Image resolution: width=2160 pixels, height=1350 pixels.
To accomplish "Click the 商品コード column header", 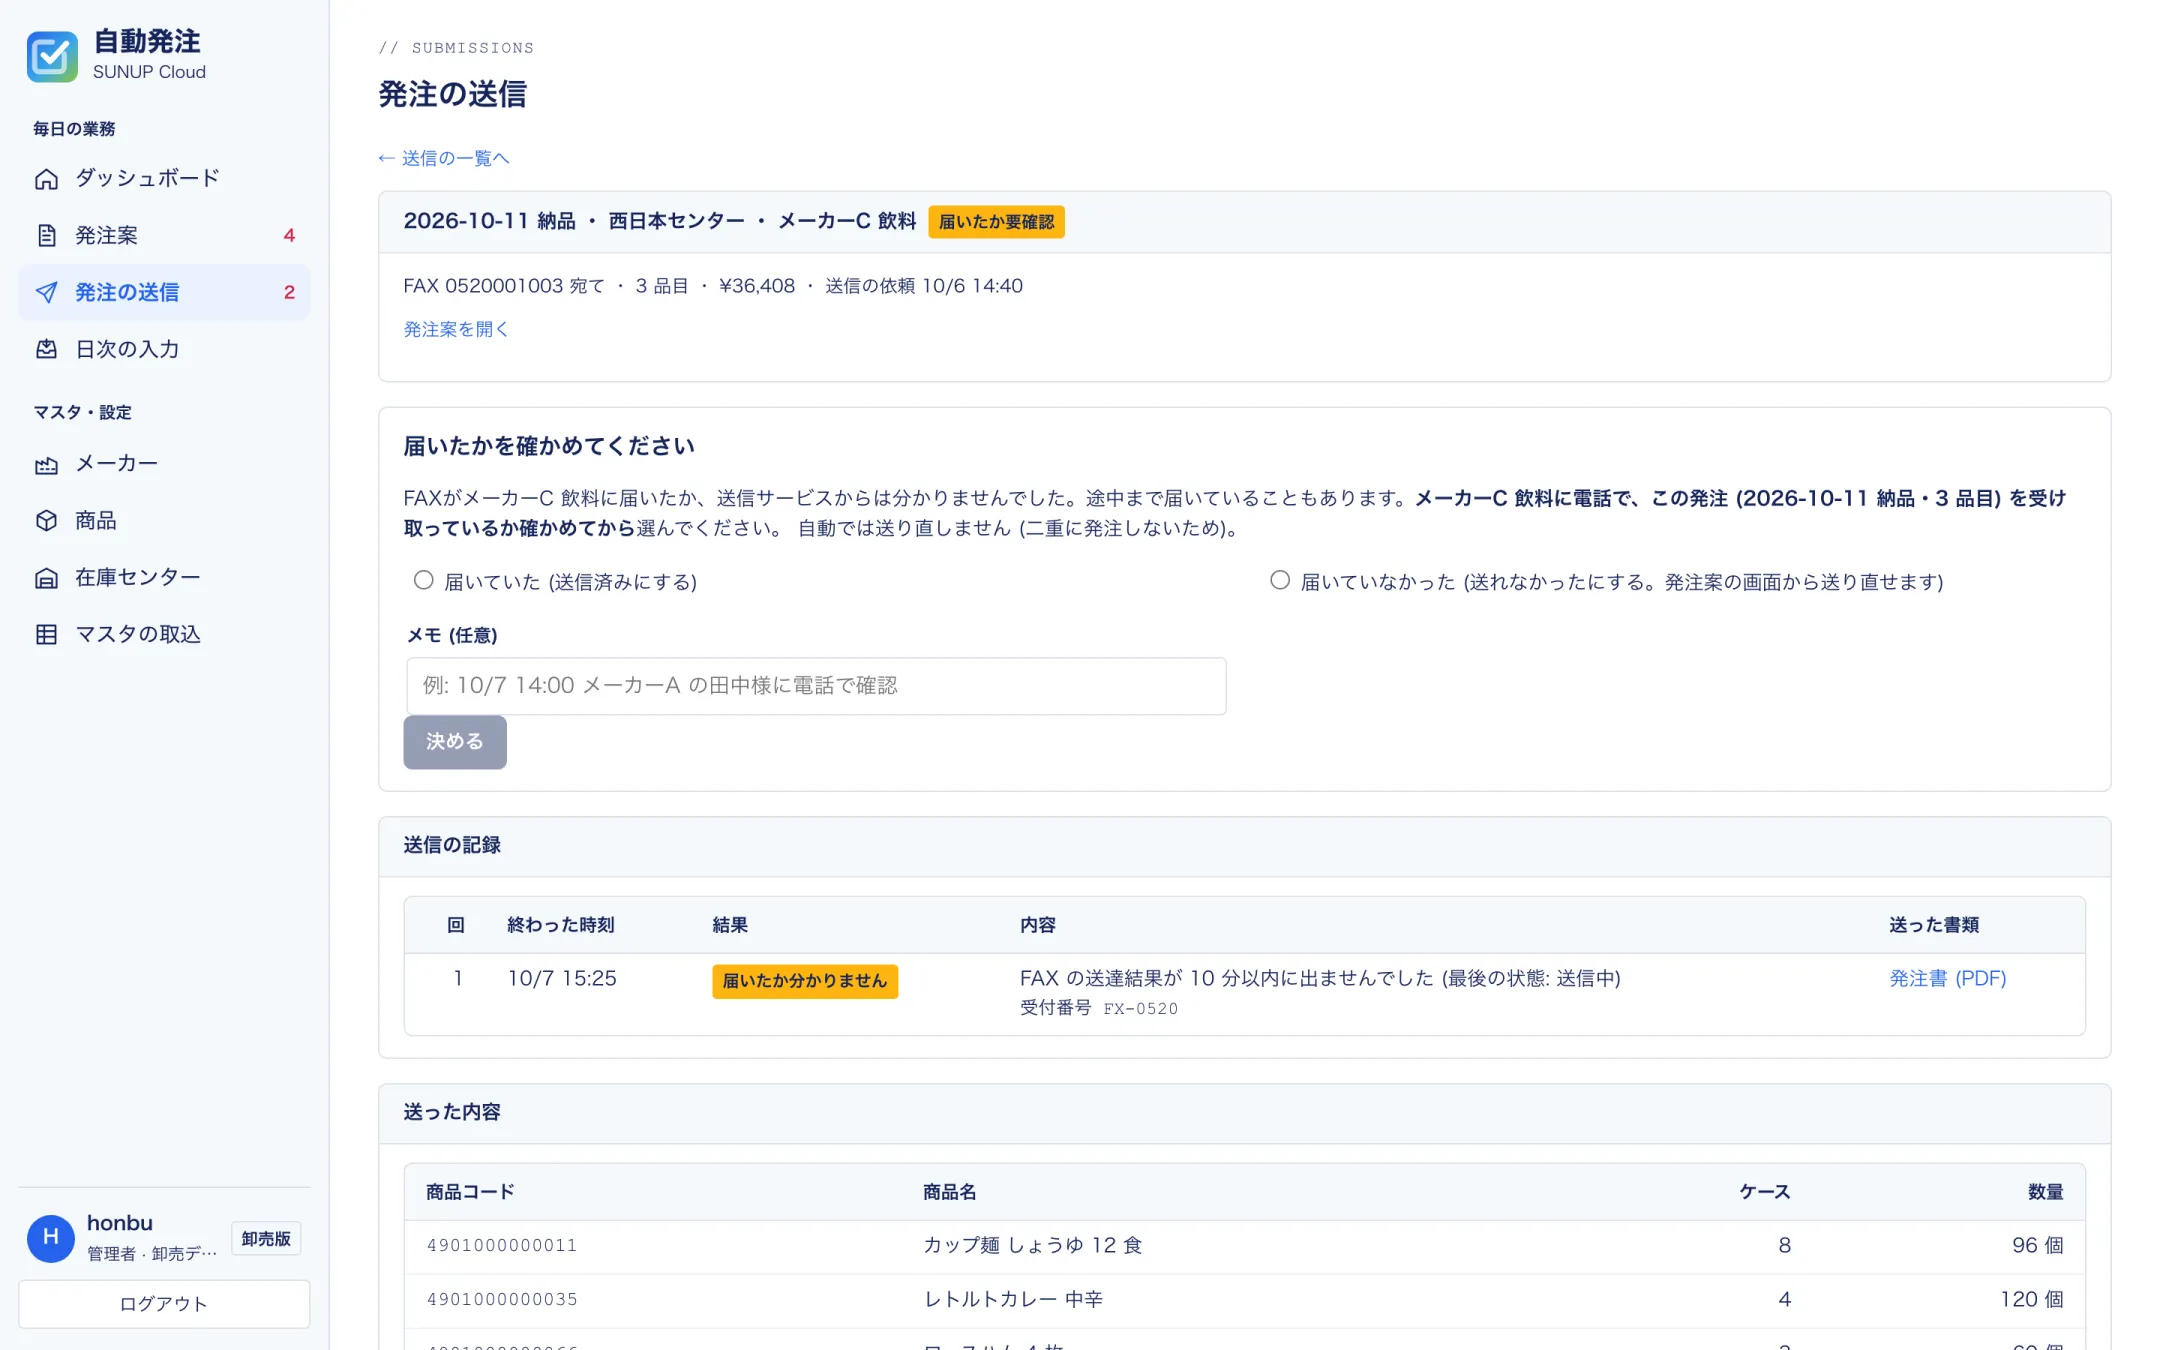I will [470, 1192].
